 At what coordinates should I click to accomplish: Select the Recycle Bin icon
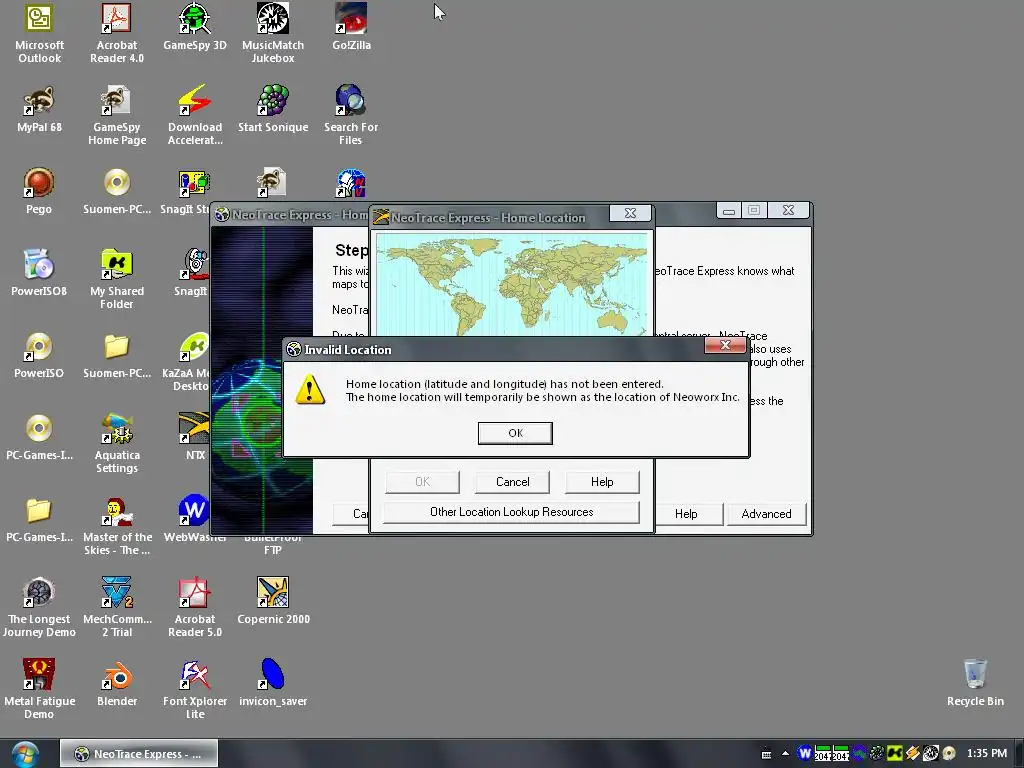click(x=975, y=683)
